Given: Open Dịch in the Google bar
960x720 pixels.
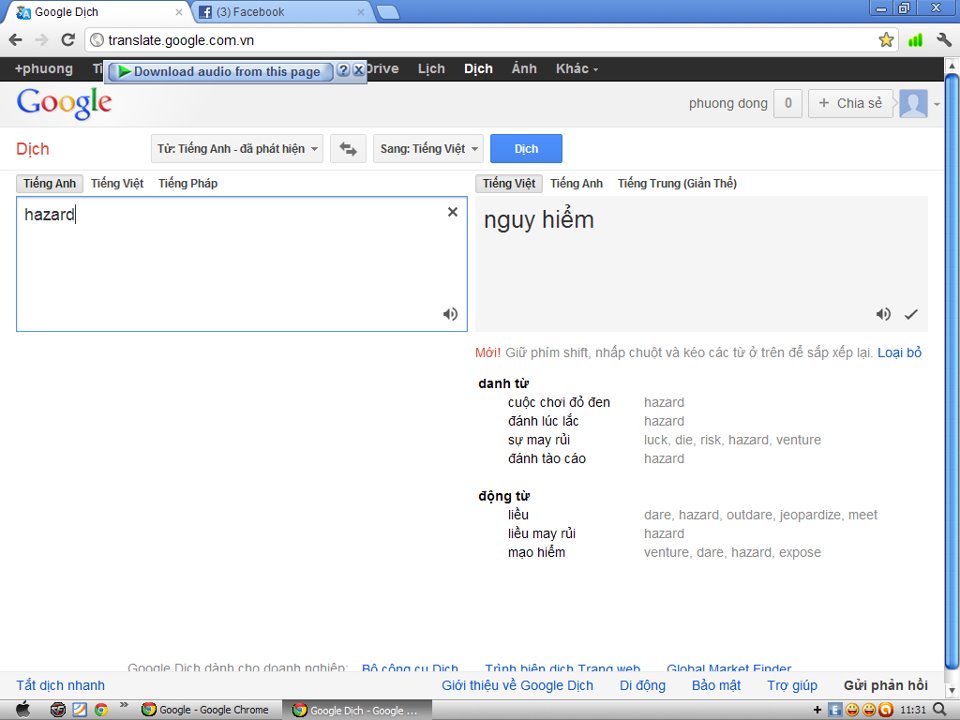Looking at the screenshot, I should (478, 69).
